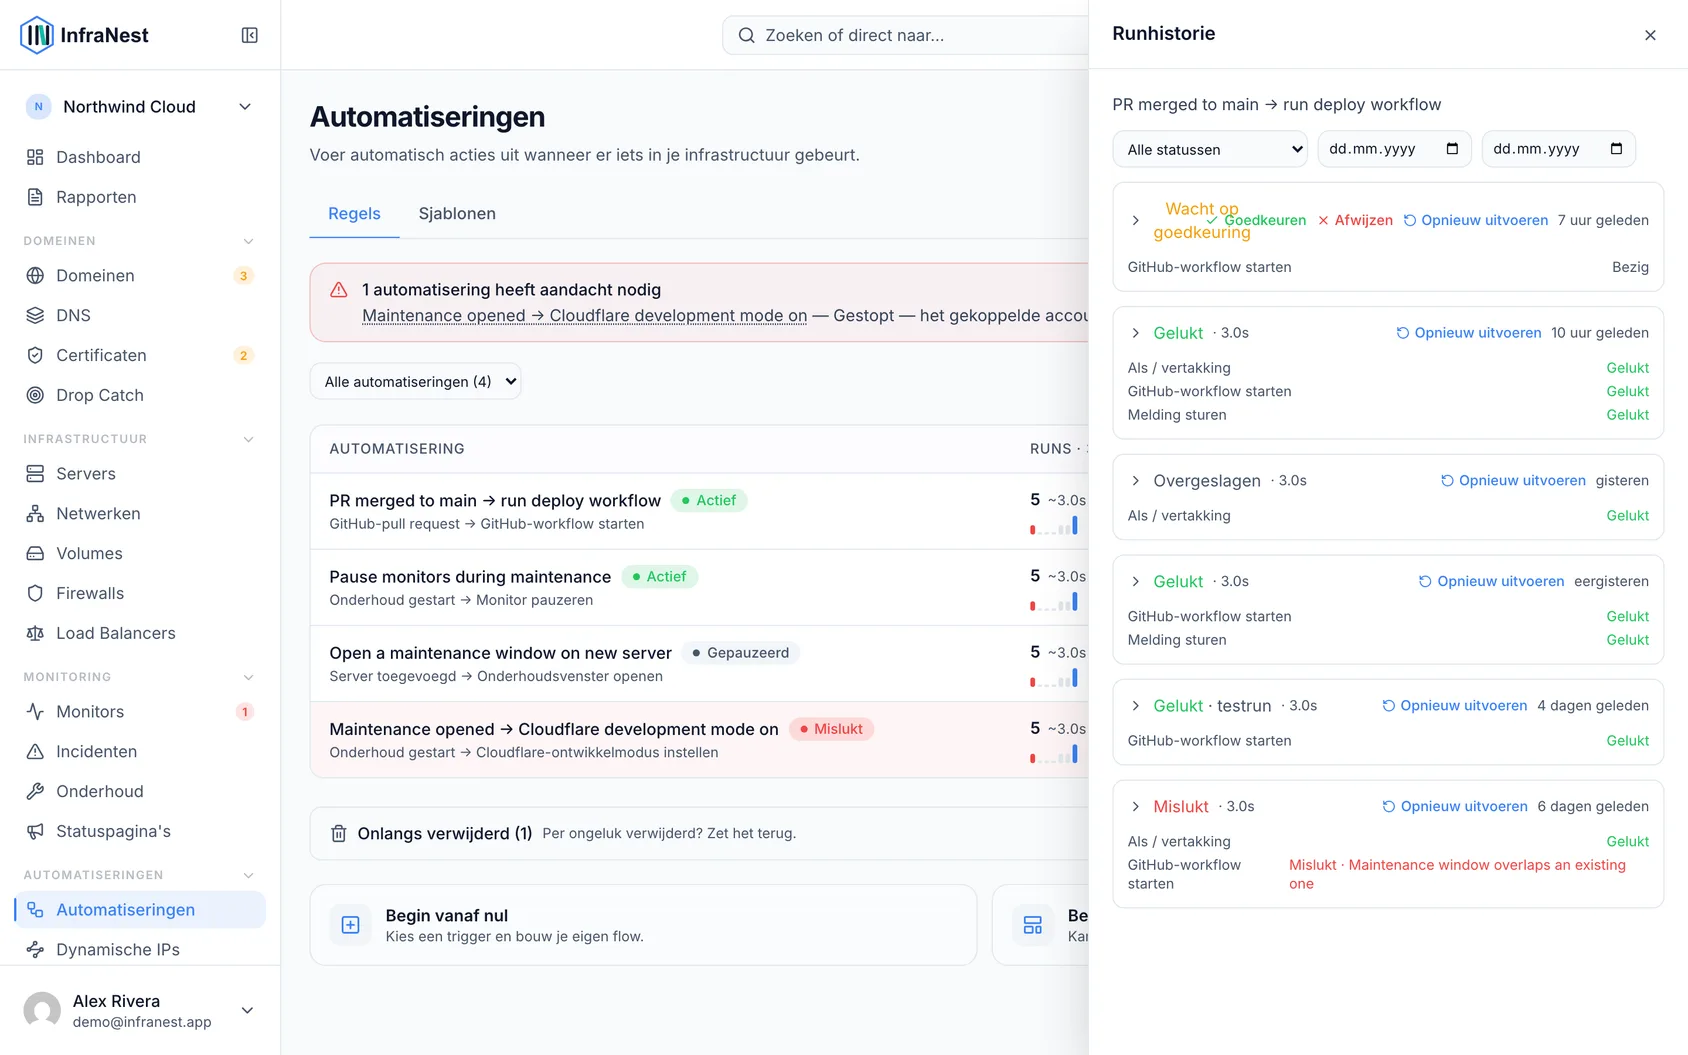This screenshot has height=1055, width=1688.
Task: Navigate to Servers
Action: (140, 473)
